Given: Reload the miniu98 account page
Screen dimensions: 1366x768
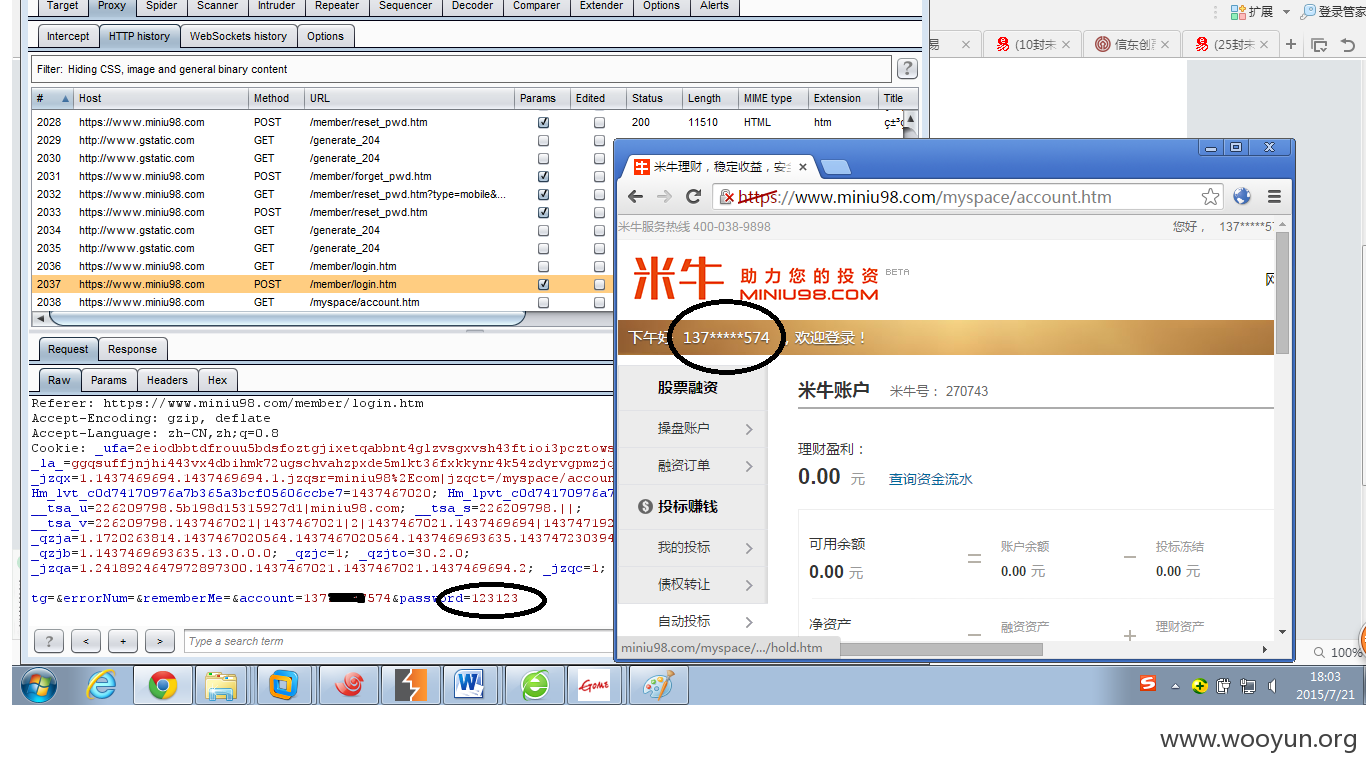Looking at the screenshot, I should point(693,197).
